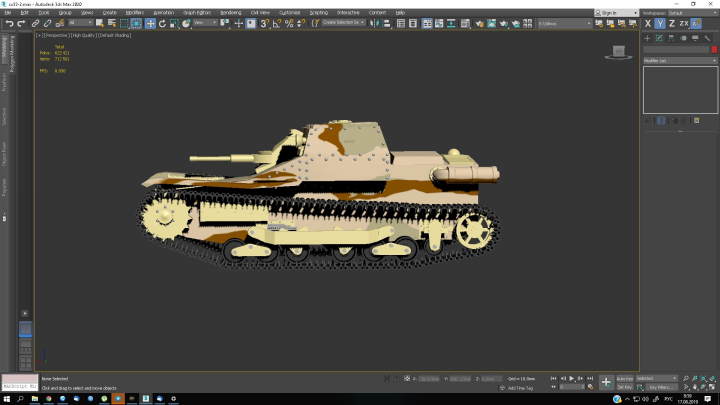
Task: Open the Workspace Default dropdown
Action: point(692,13)
